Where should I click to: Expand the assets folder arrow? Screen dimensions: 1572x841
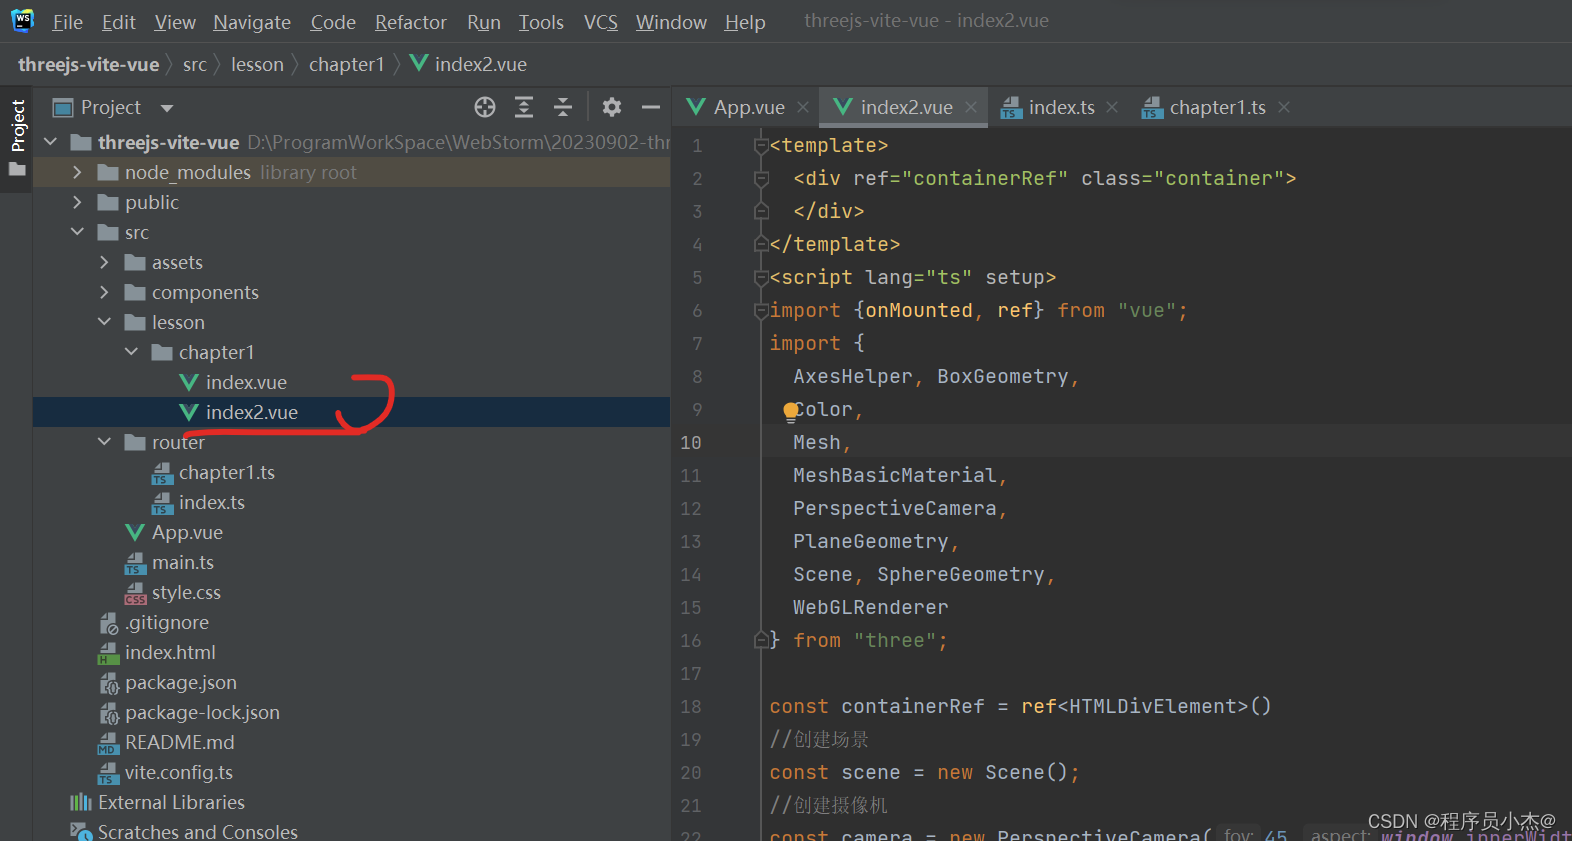[104, 262]
